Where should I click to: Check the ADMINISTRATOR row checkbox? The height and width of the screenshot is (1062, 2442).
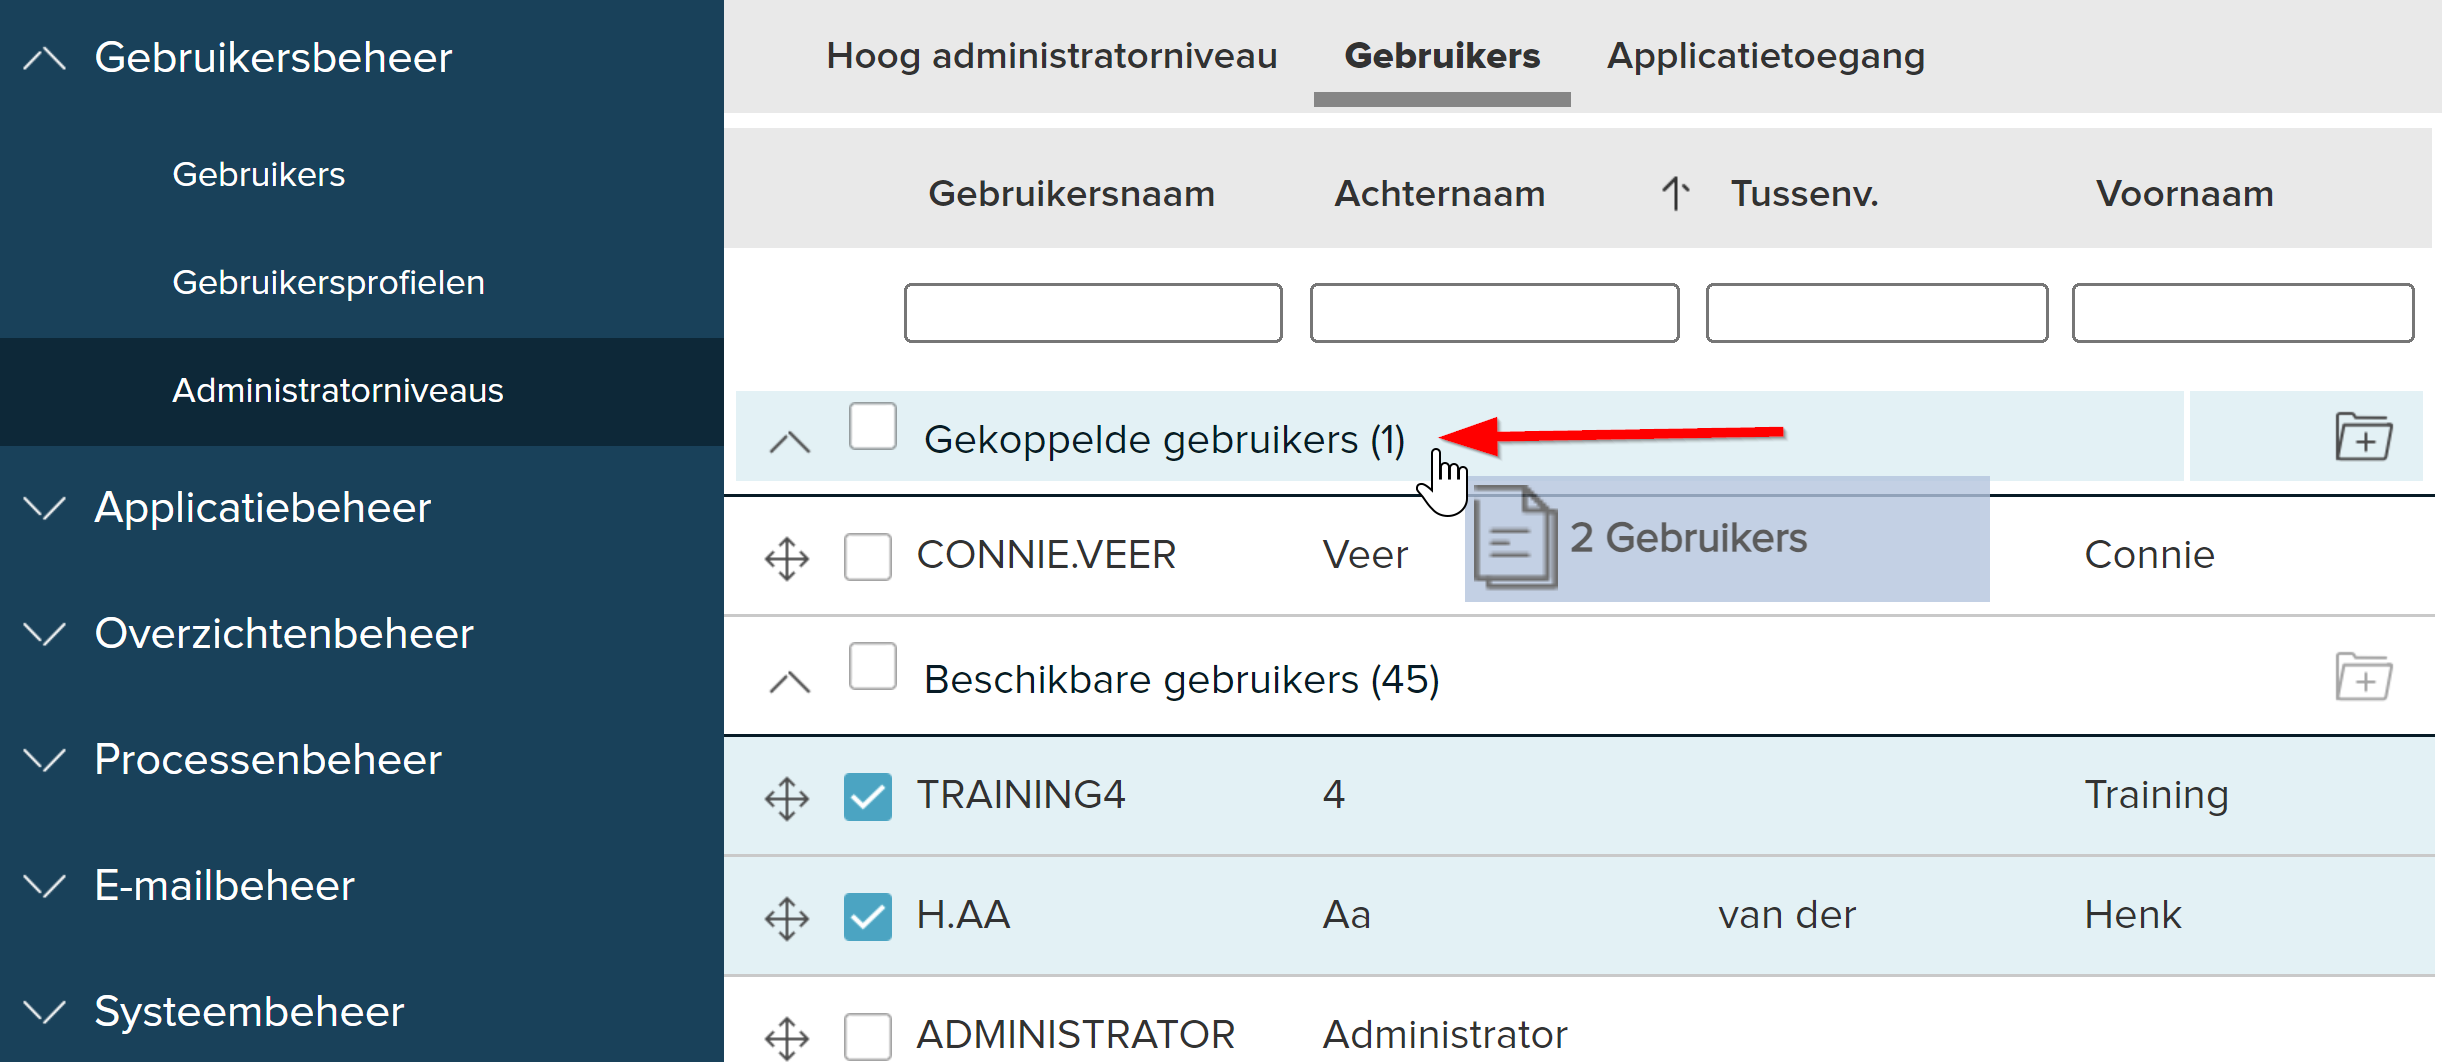(867, 1036)
